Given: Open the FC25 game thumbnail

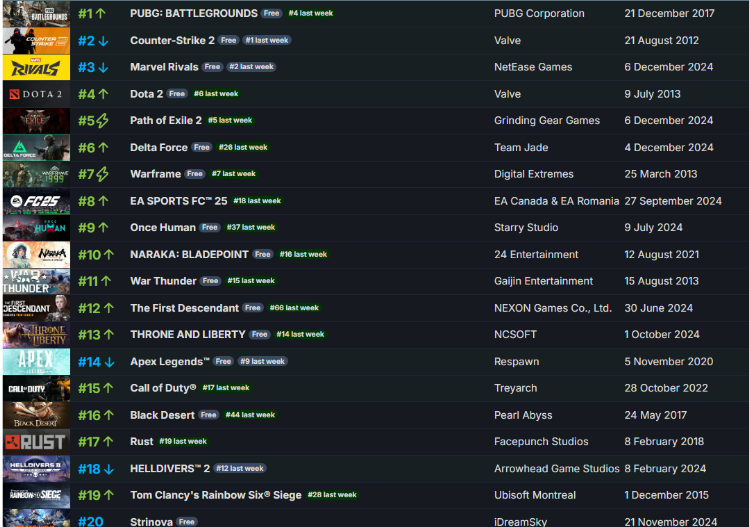Looking at the screenshot, I should pyautogui.click(x=36, y=201).
